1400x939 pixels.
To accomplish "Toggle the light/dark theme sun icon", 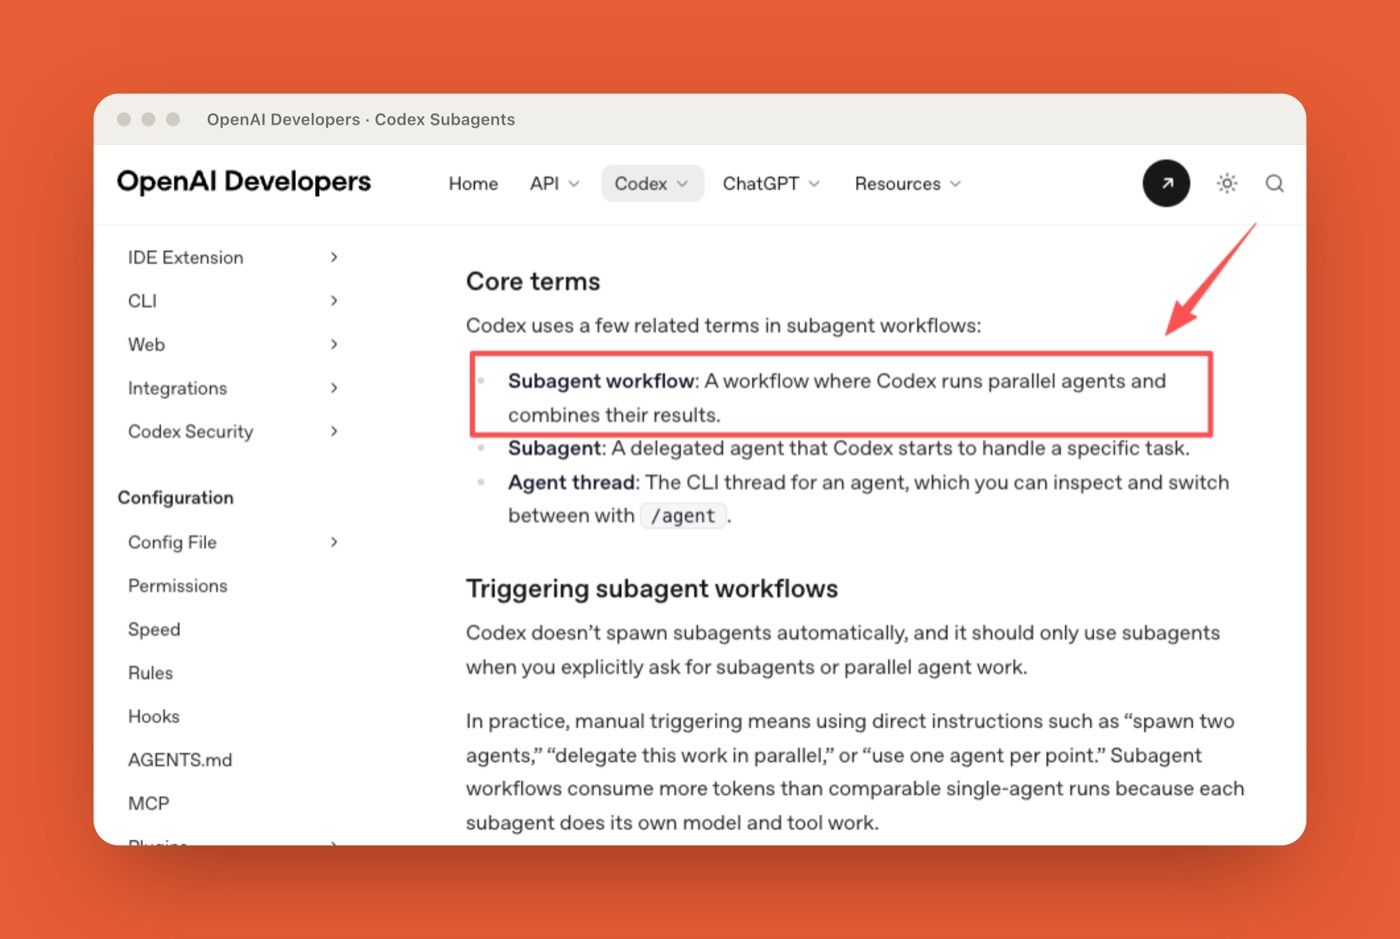I will (x=1227, y=183).
